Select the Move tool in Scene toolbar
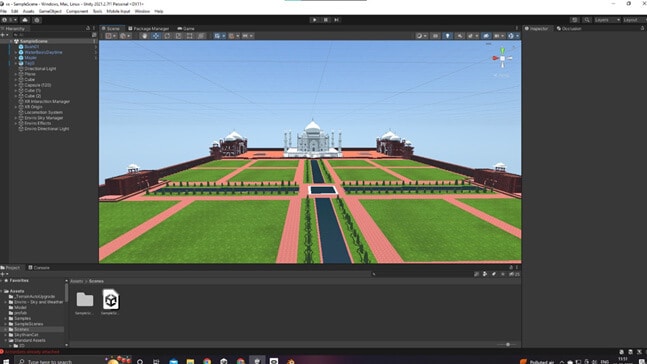 [156, 36]
